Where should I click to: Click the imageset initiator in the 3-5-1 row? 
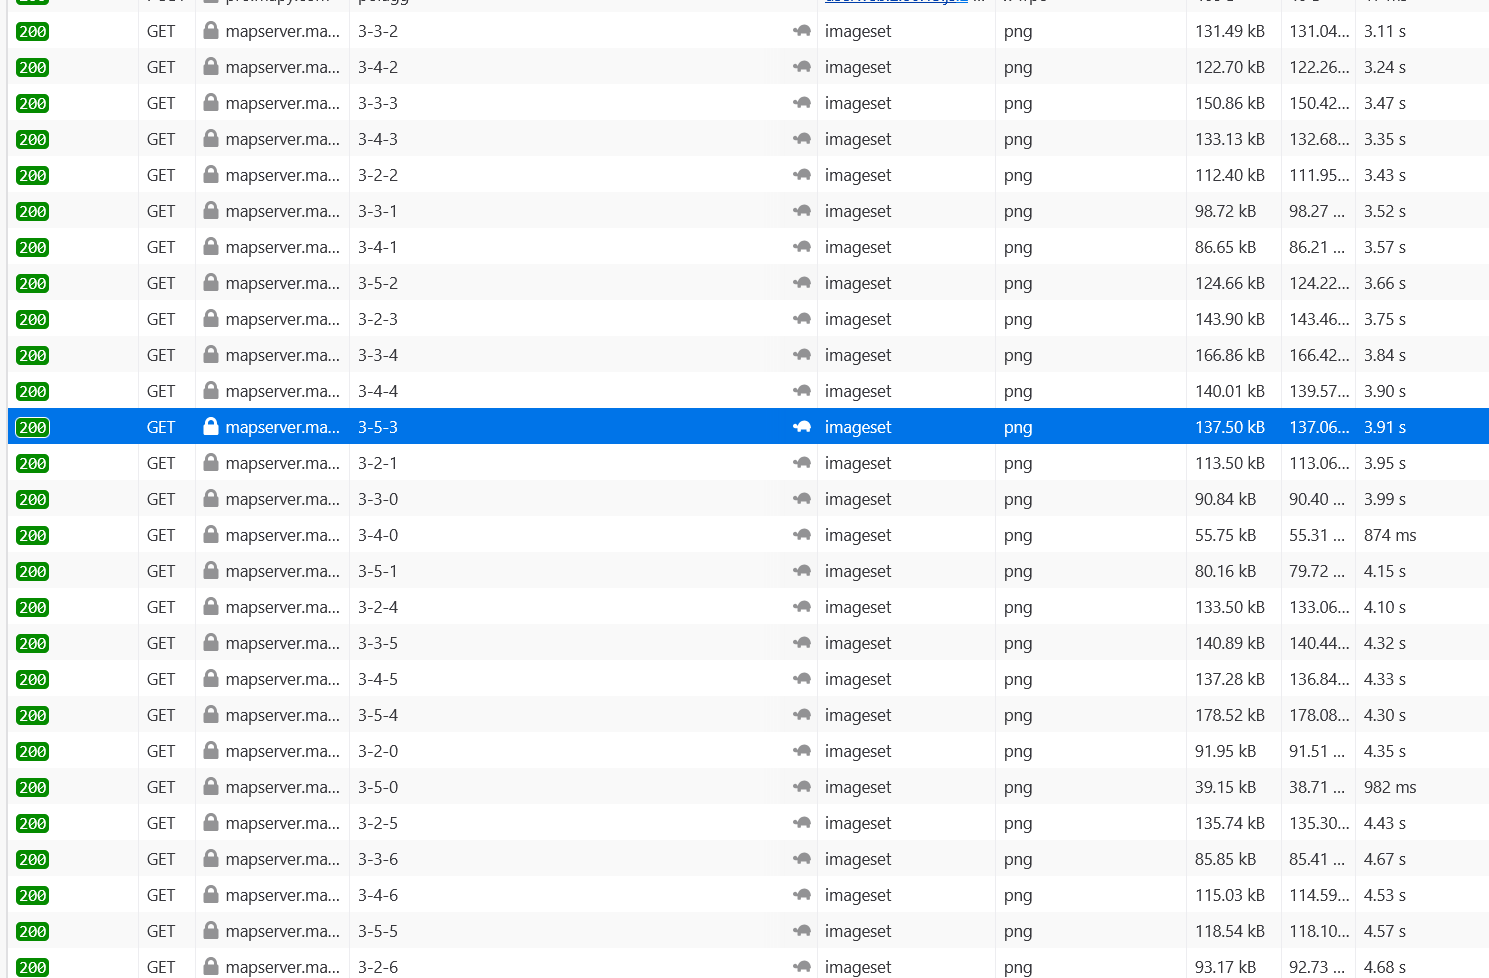tap(857, 571)
